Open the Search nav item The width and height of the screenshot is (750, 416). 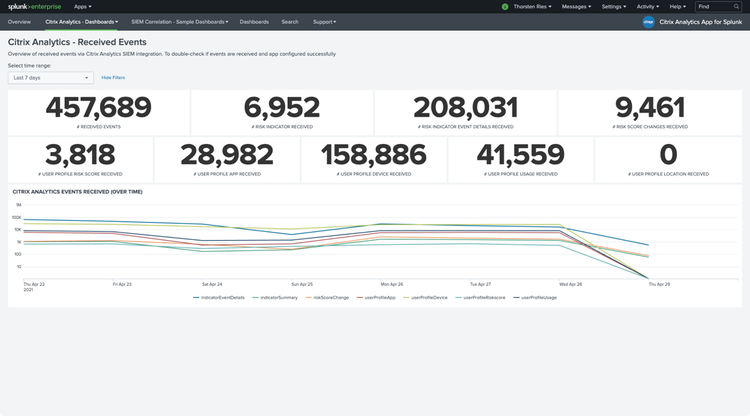[290, 22]
